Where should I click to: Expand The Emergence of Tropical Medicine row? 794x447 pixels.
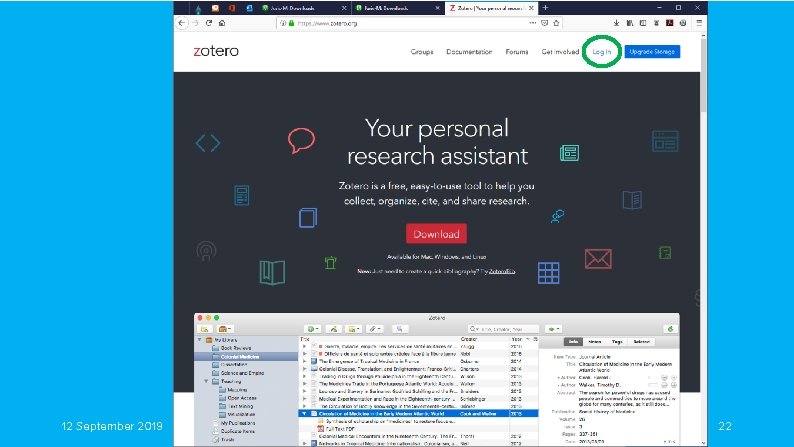click(x=304, y=361)
